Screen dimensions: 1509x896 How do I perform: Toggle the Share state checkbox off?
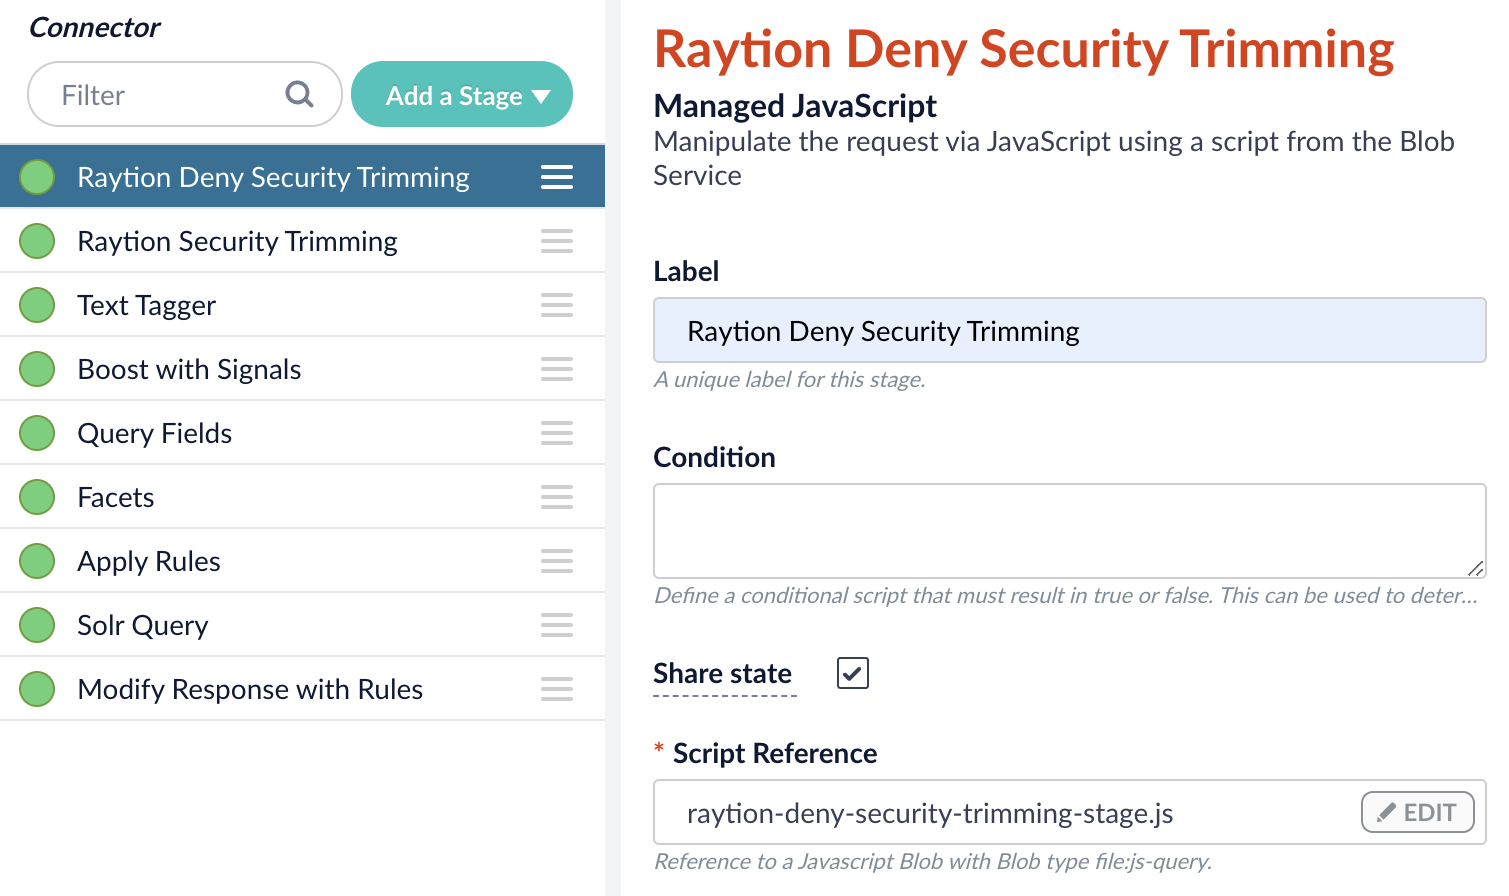pos(851,673)
